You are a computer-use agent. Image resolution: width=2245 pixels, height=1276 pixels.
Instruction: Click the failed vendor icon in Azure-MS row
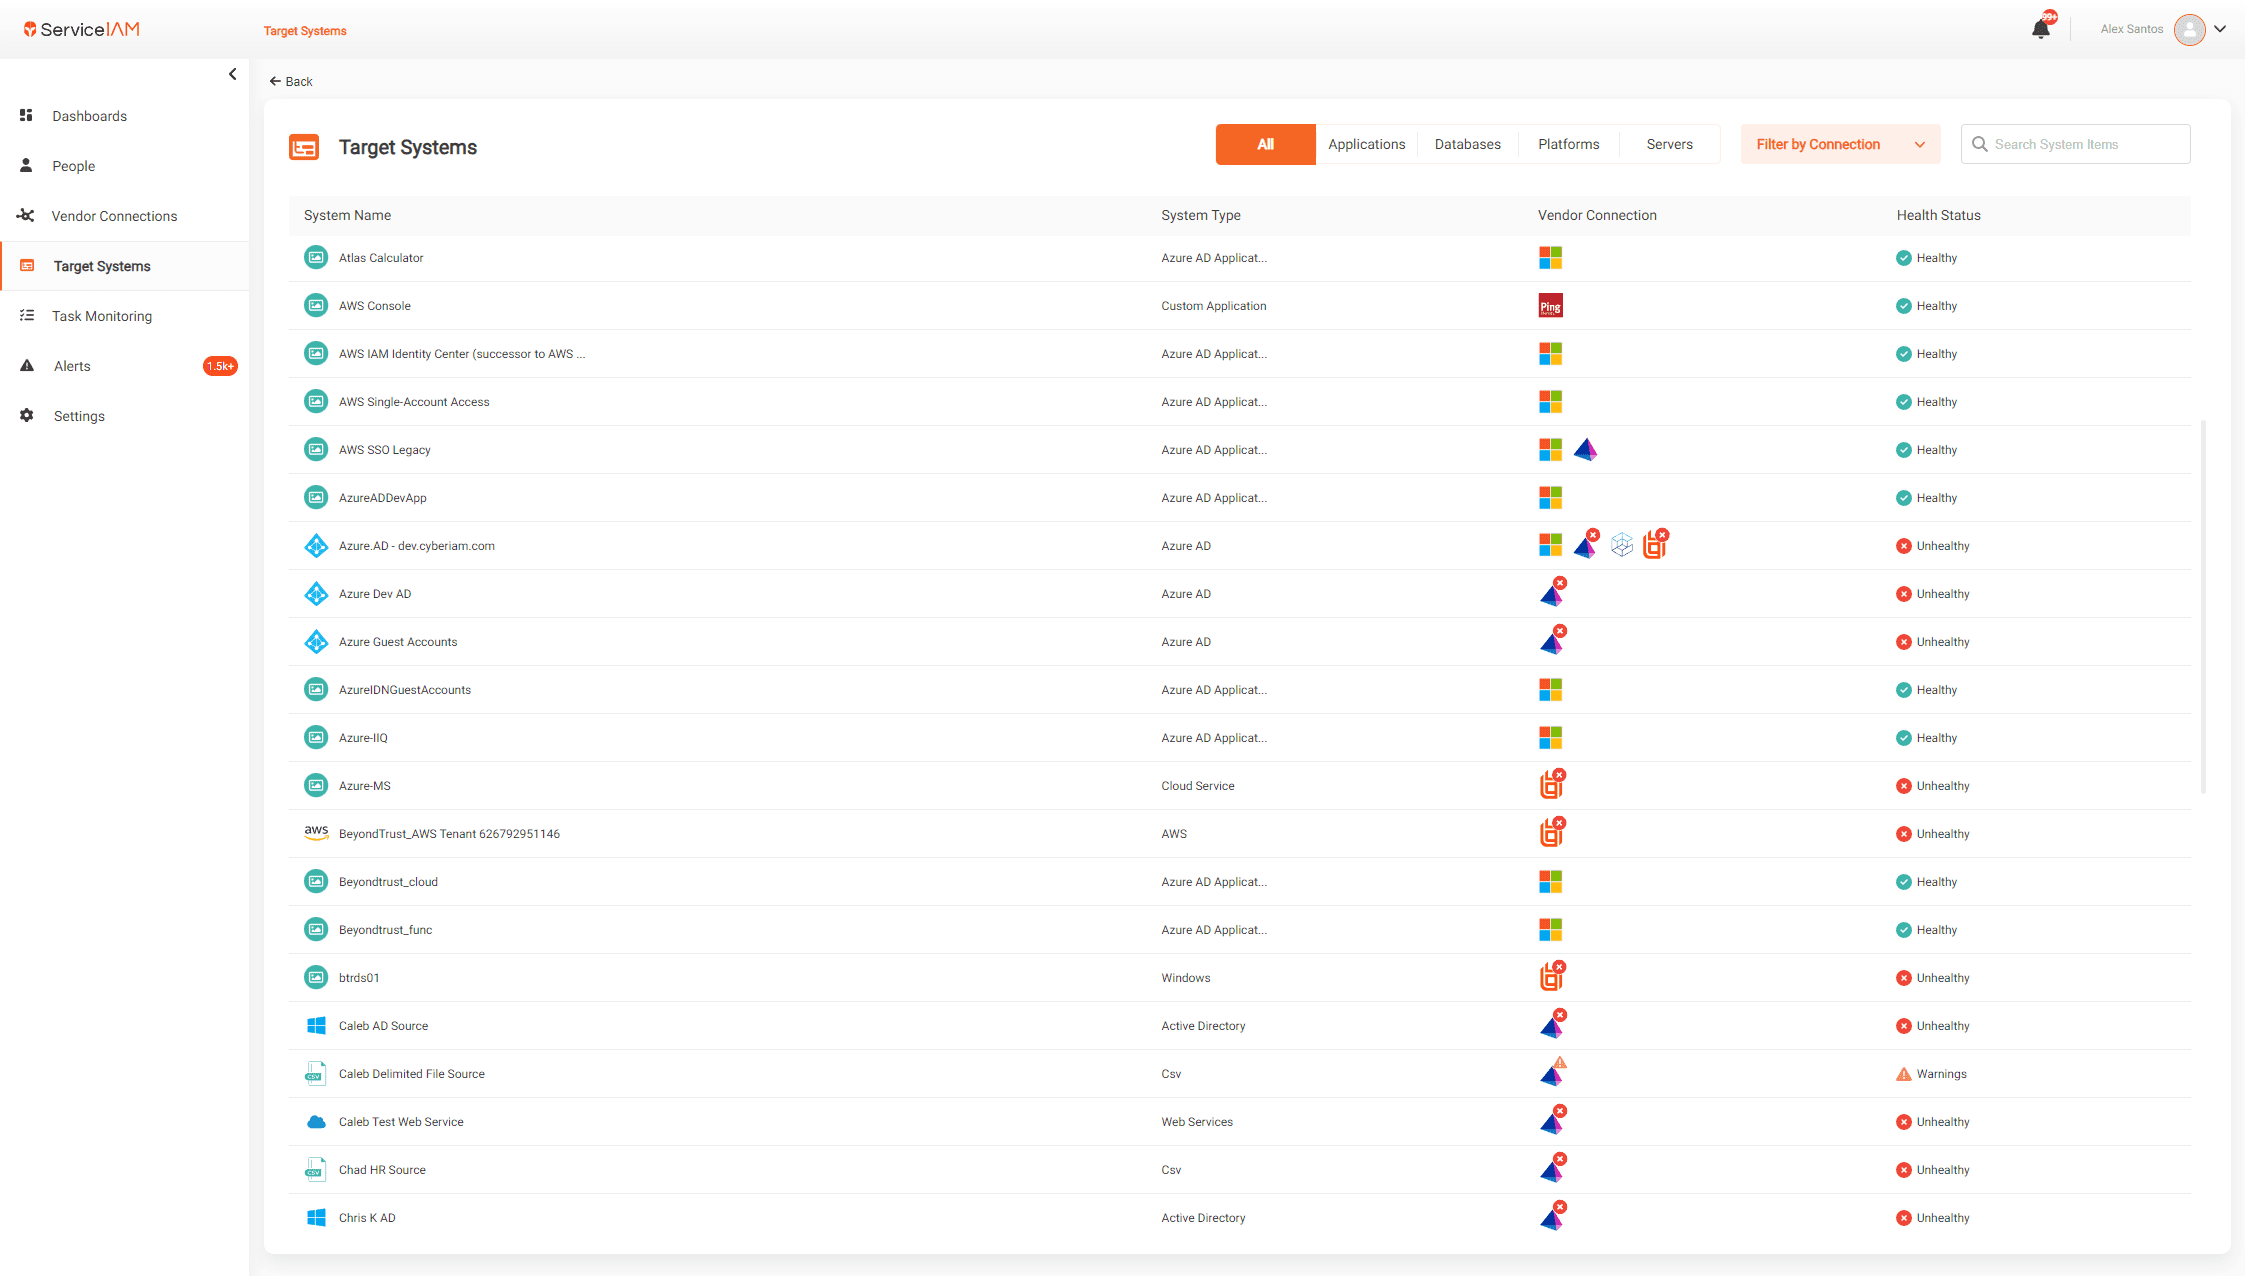[x=1551, y=784]
